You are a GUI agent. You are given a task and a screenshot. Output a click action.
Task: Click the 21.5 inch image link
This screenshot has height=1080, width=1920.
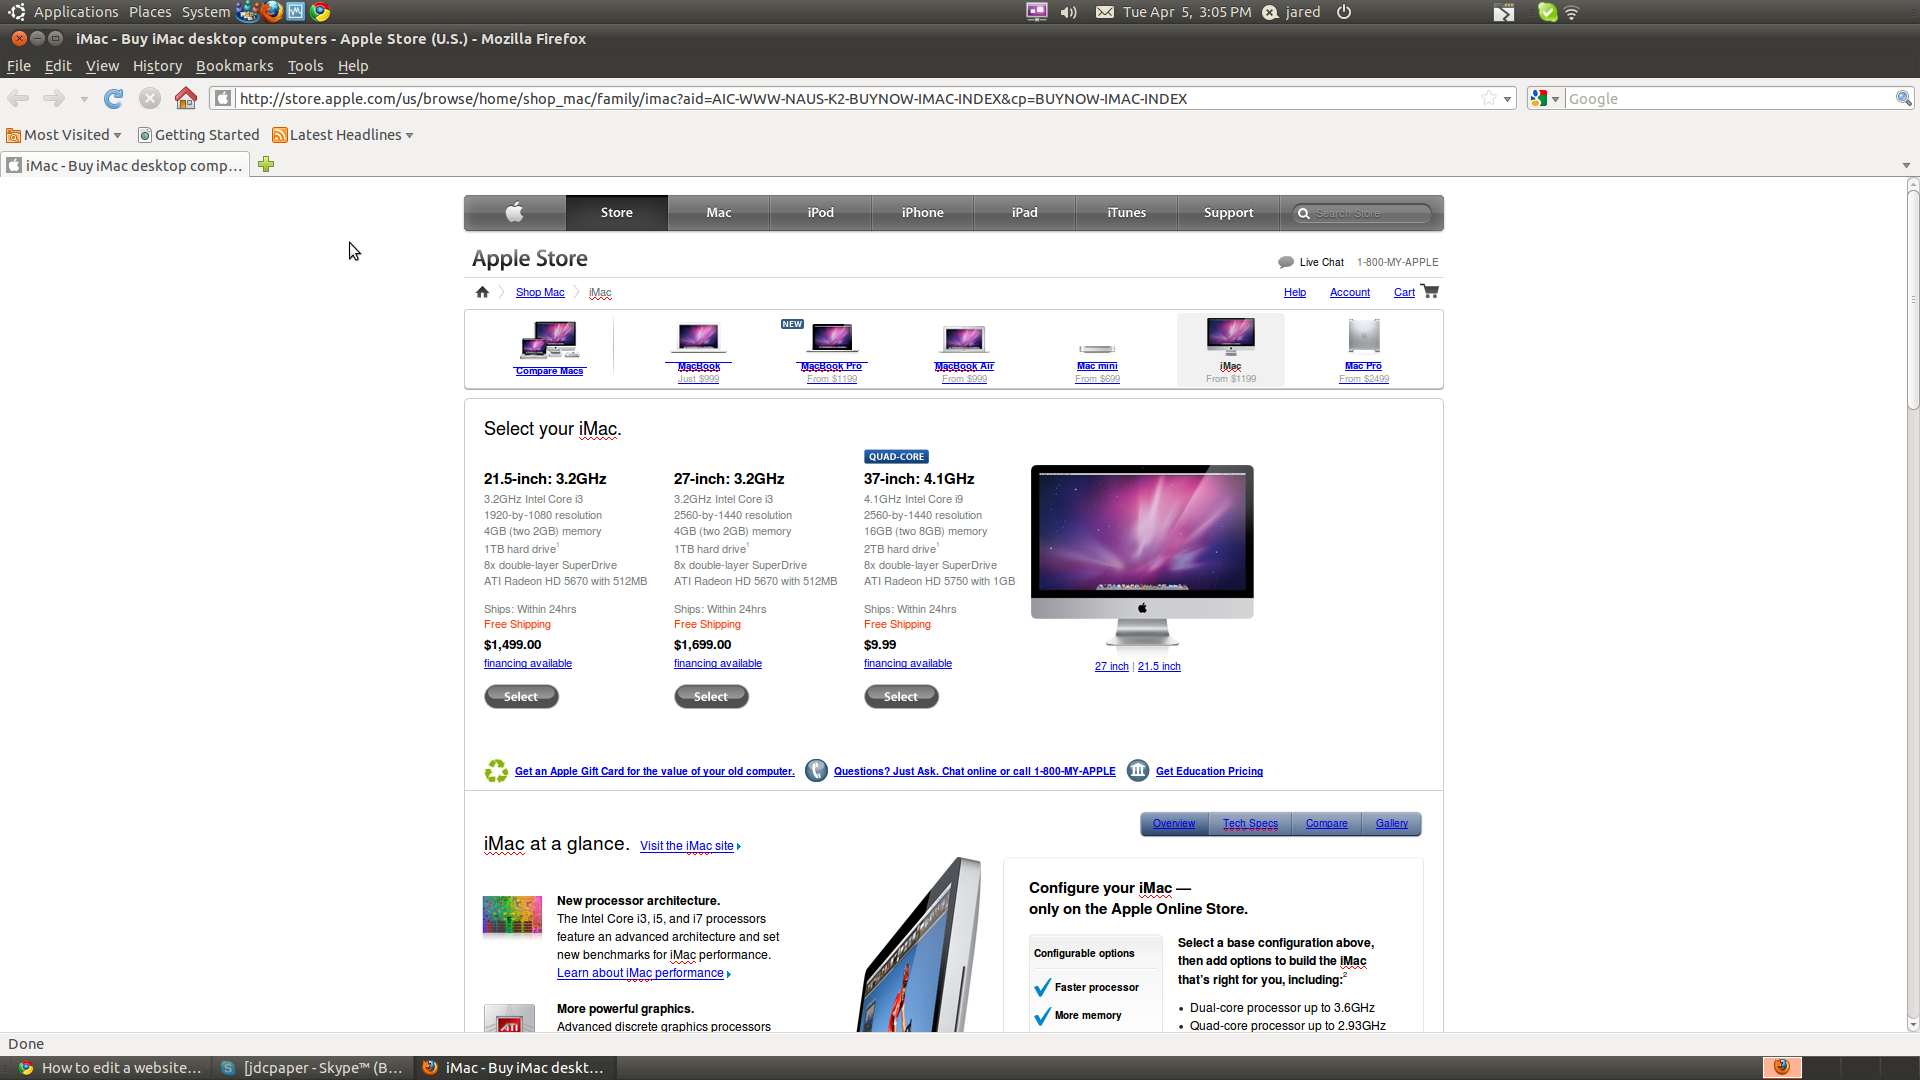coord(1159,667)
